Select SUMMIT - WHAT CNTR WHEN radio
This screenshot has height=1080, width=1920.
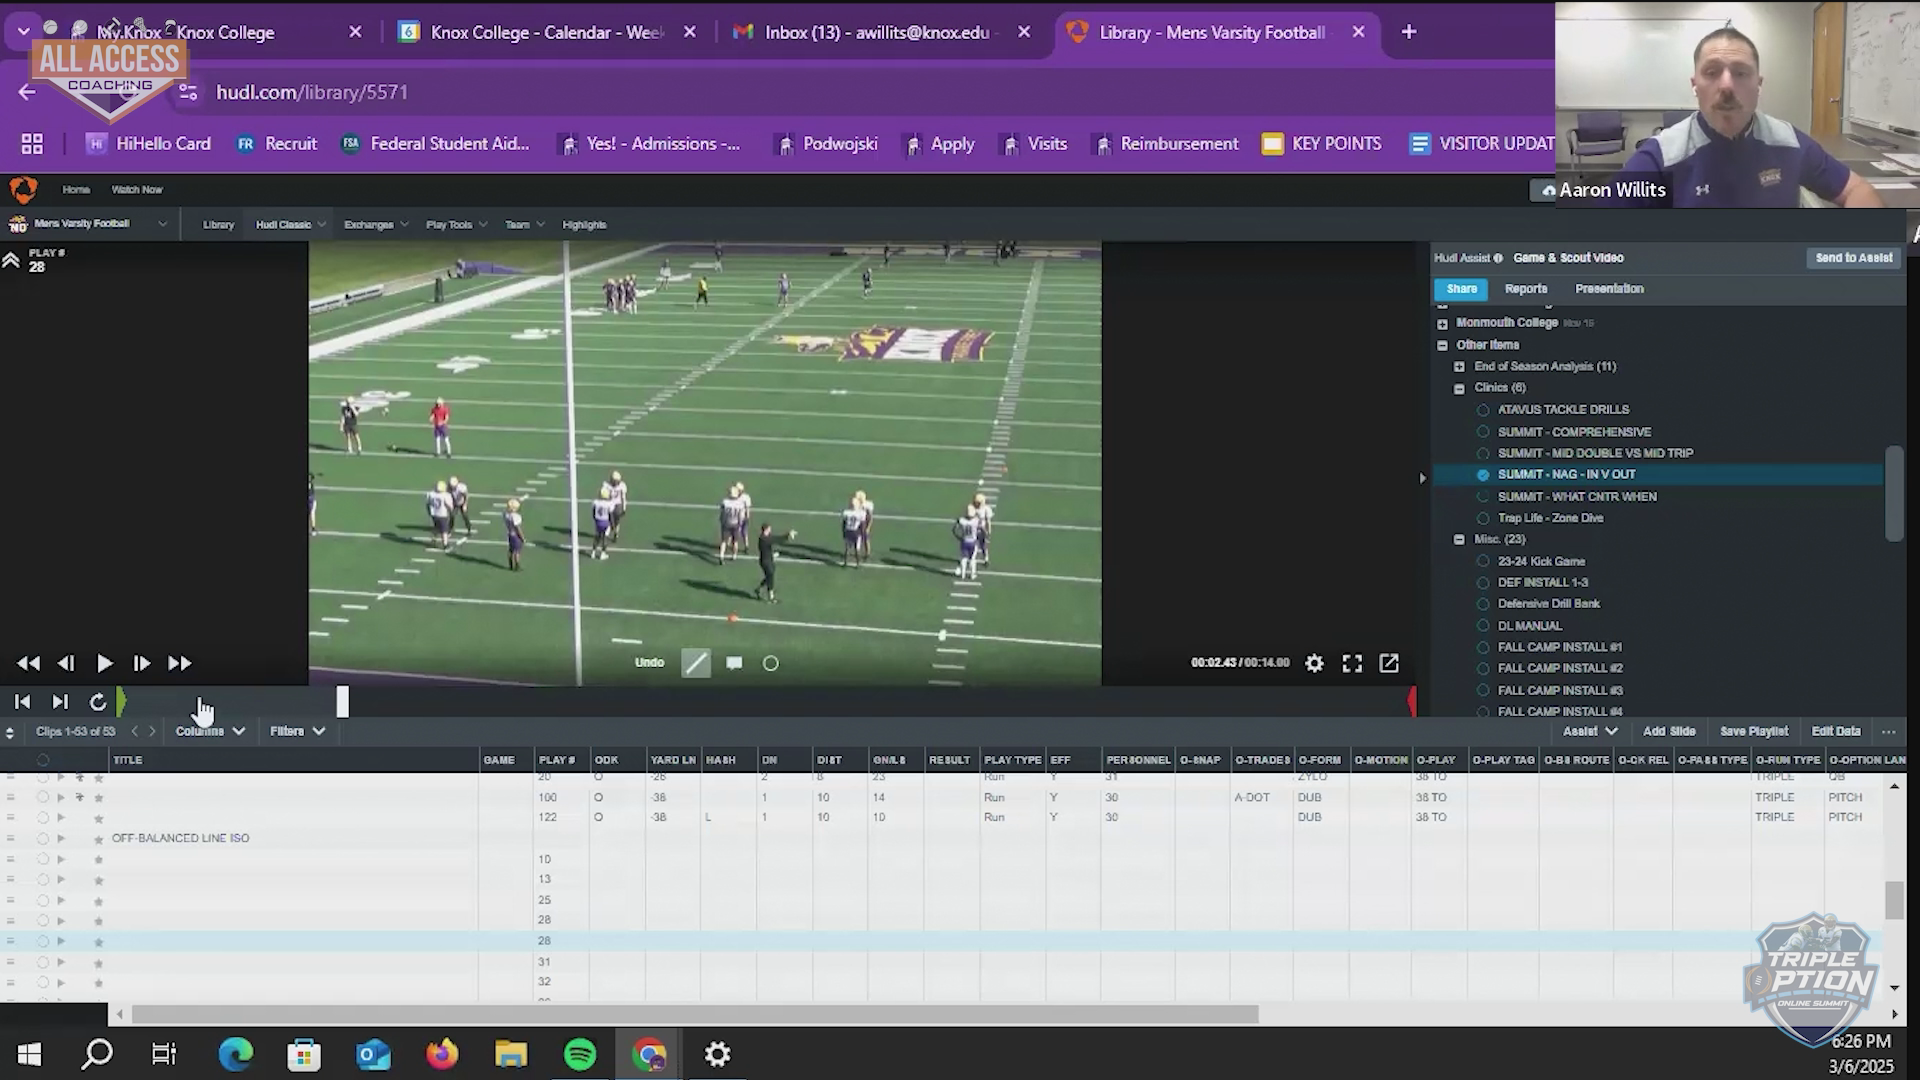1483,497
